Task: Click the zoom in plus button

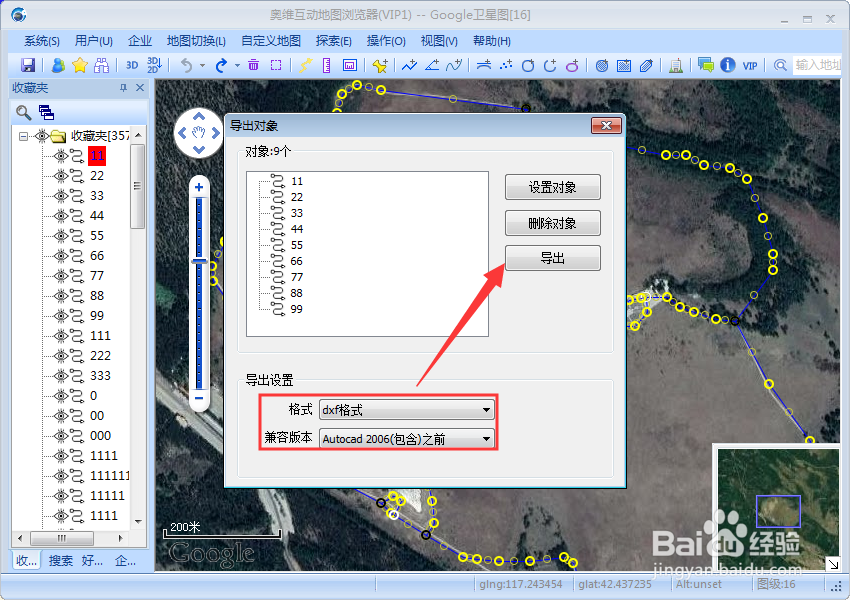Action: [199, 188]
